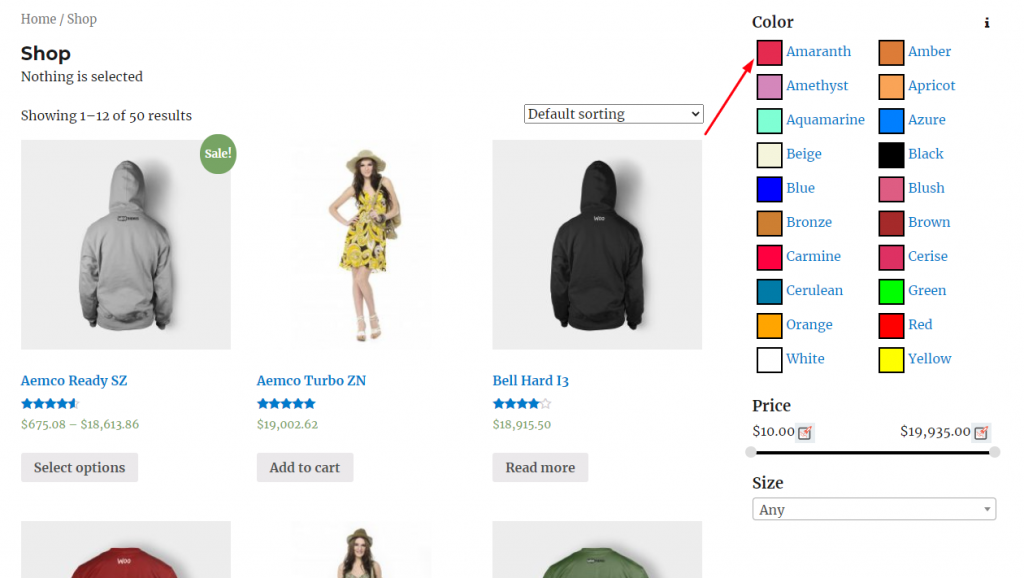Image resolution: width=1024 pixels, height=578 pixels.
Task: Click Read more under Bell Hard I3
Action: coord(540,467)
